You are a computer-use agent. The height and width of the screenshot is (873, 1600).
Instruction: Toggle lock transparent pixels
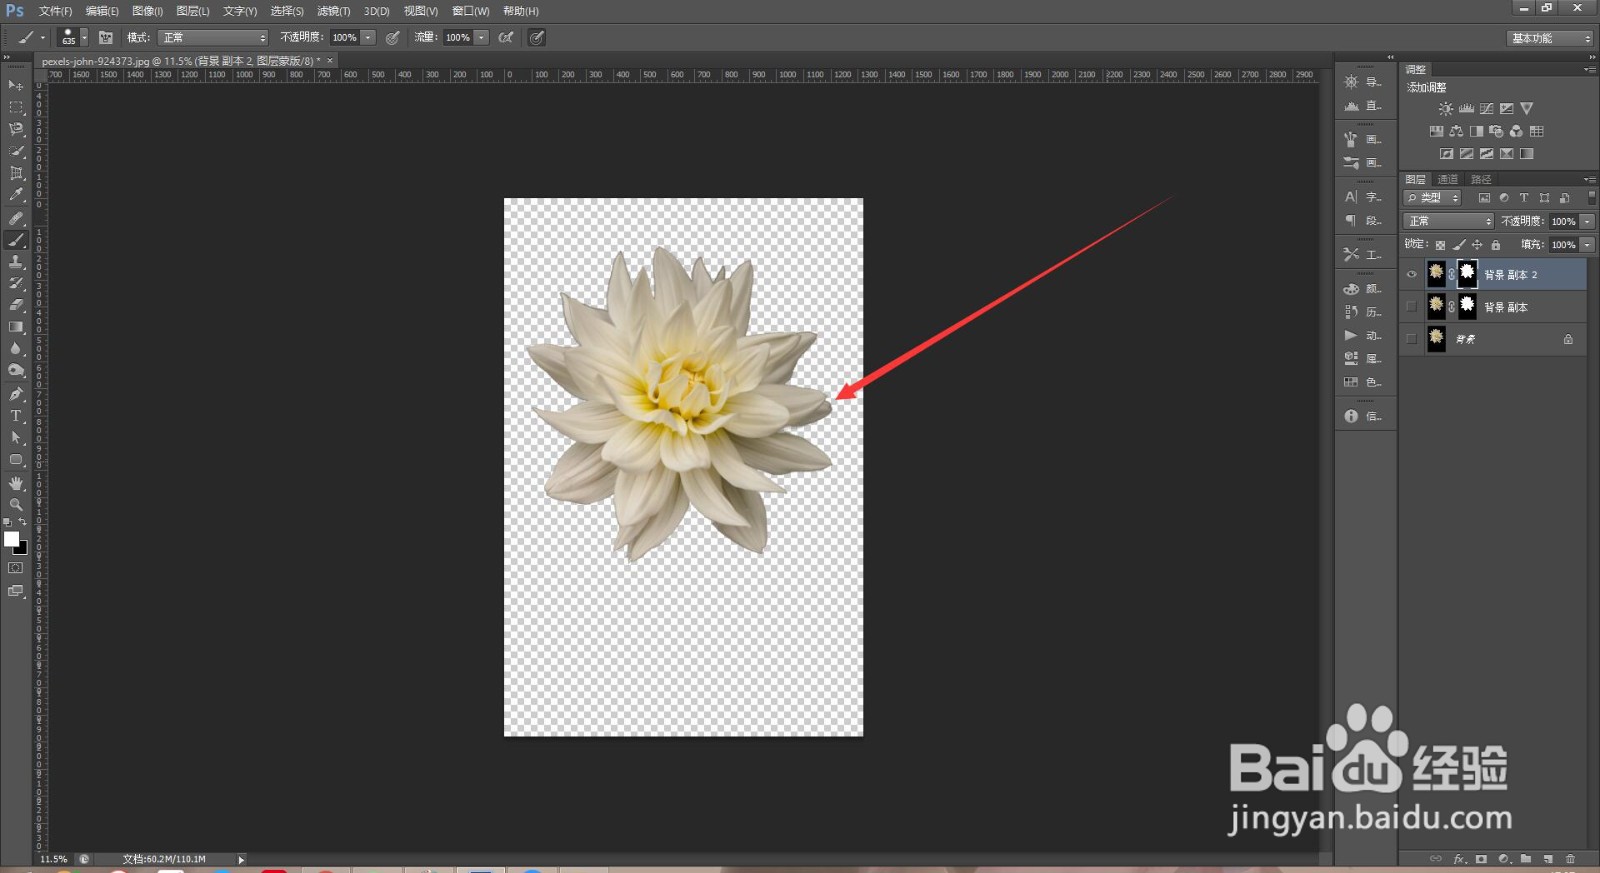[x=1440, y=245]
